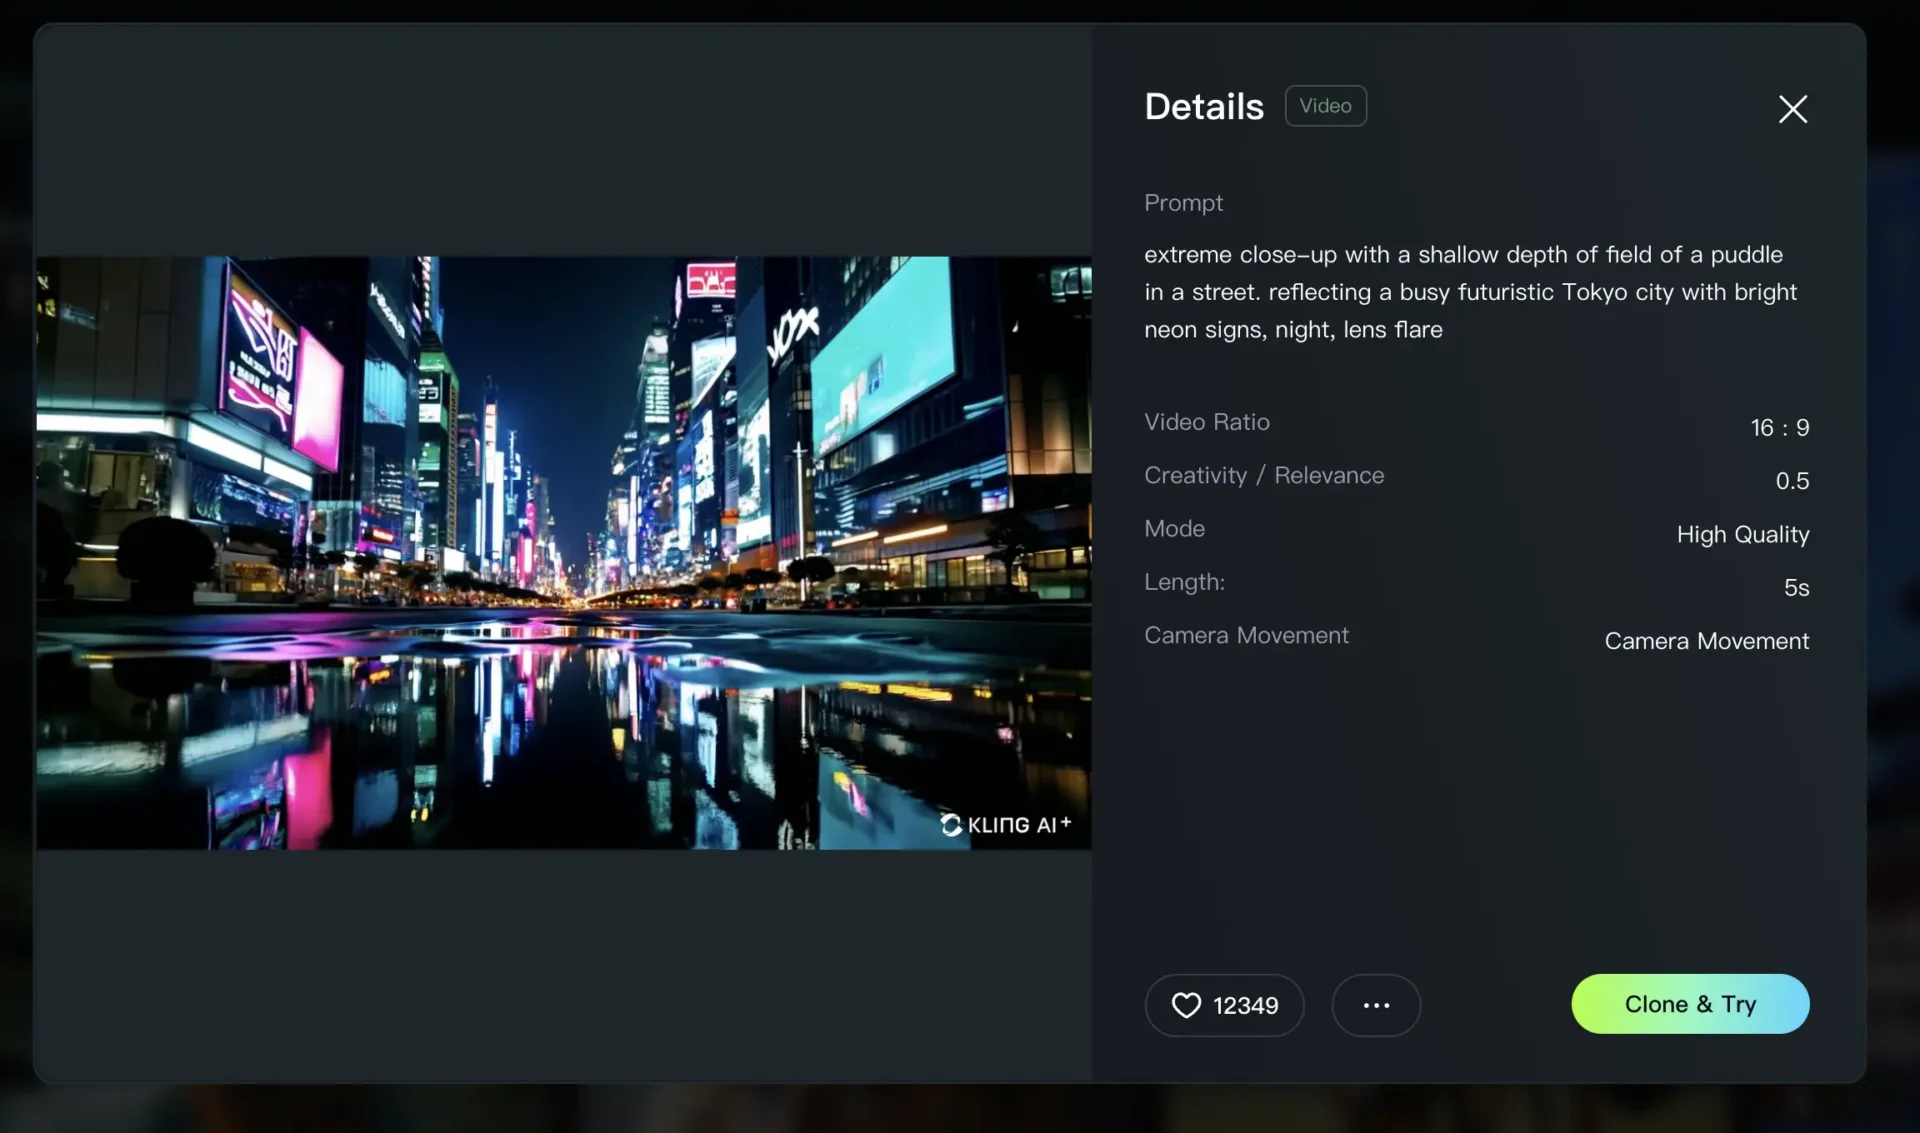Play the neon city video preview

click(563, 552)
